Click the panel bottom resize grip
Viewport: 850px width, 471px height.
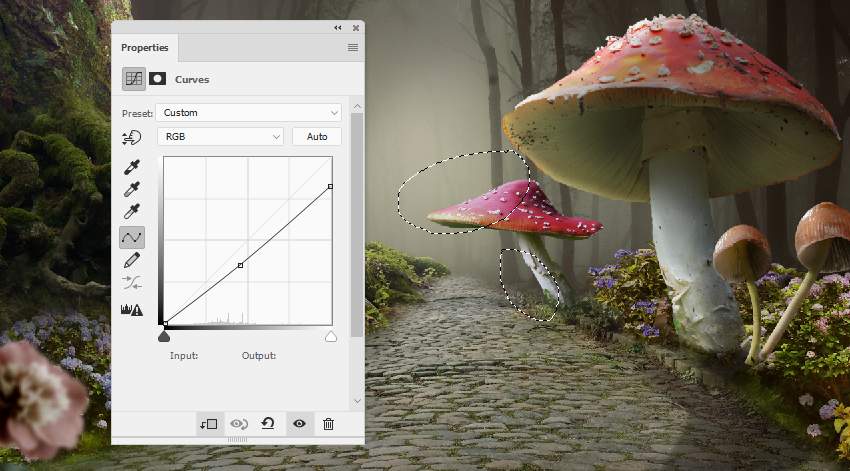(x=237, y=440)
